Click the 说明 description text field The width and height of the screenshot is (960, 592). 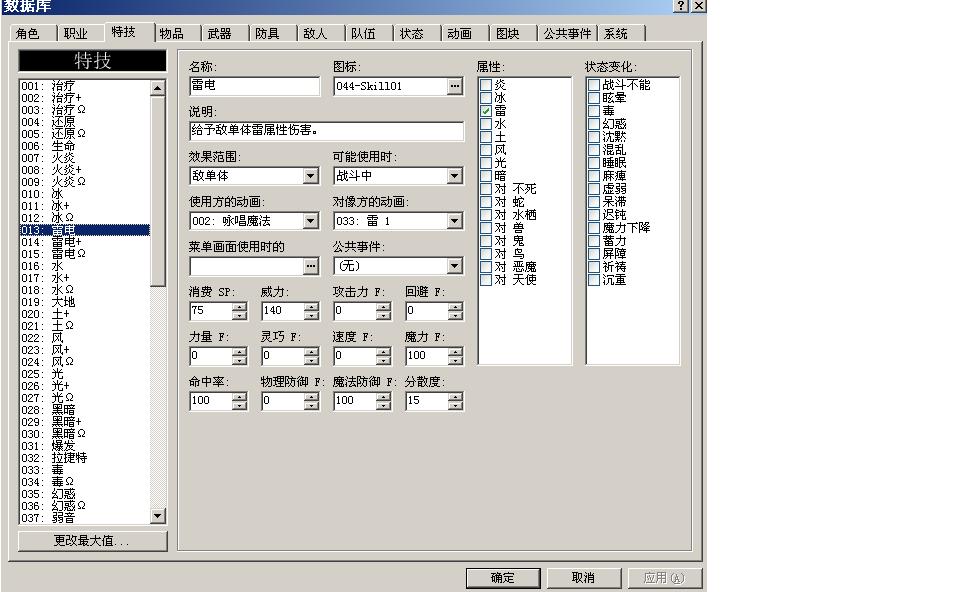coord(326,131)
